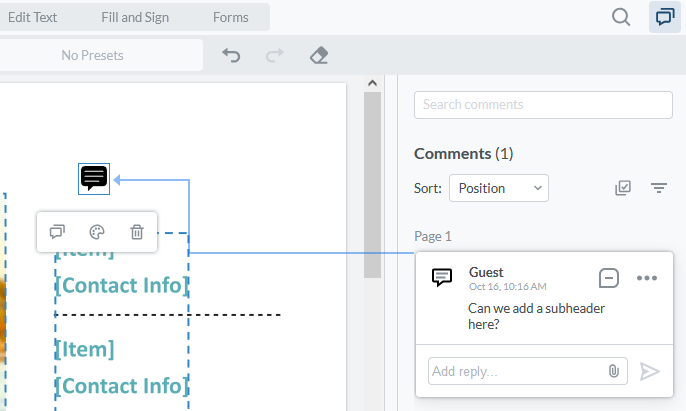
Task: Switch to the Fill and Sign tab
Action: click(135, 17)
